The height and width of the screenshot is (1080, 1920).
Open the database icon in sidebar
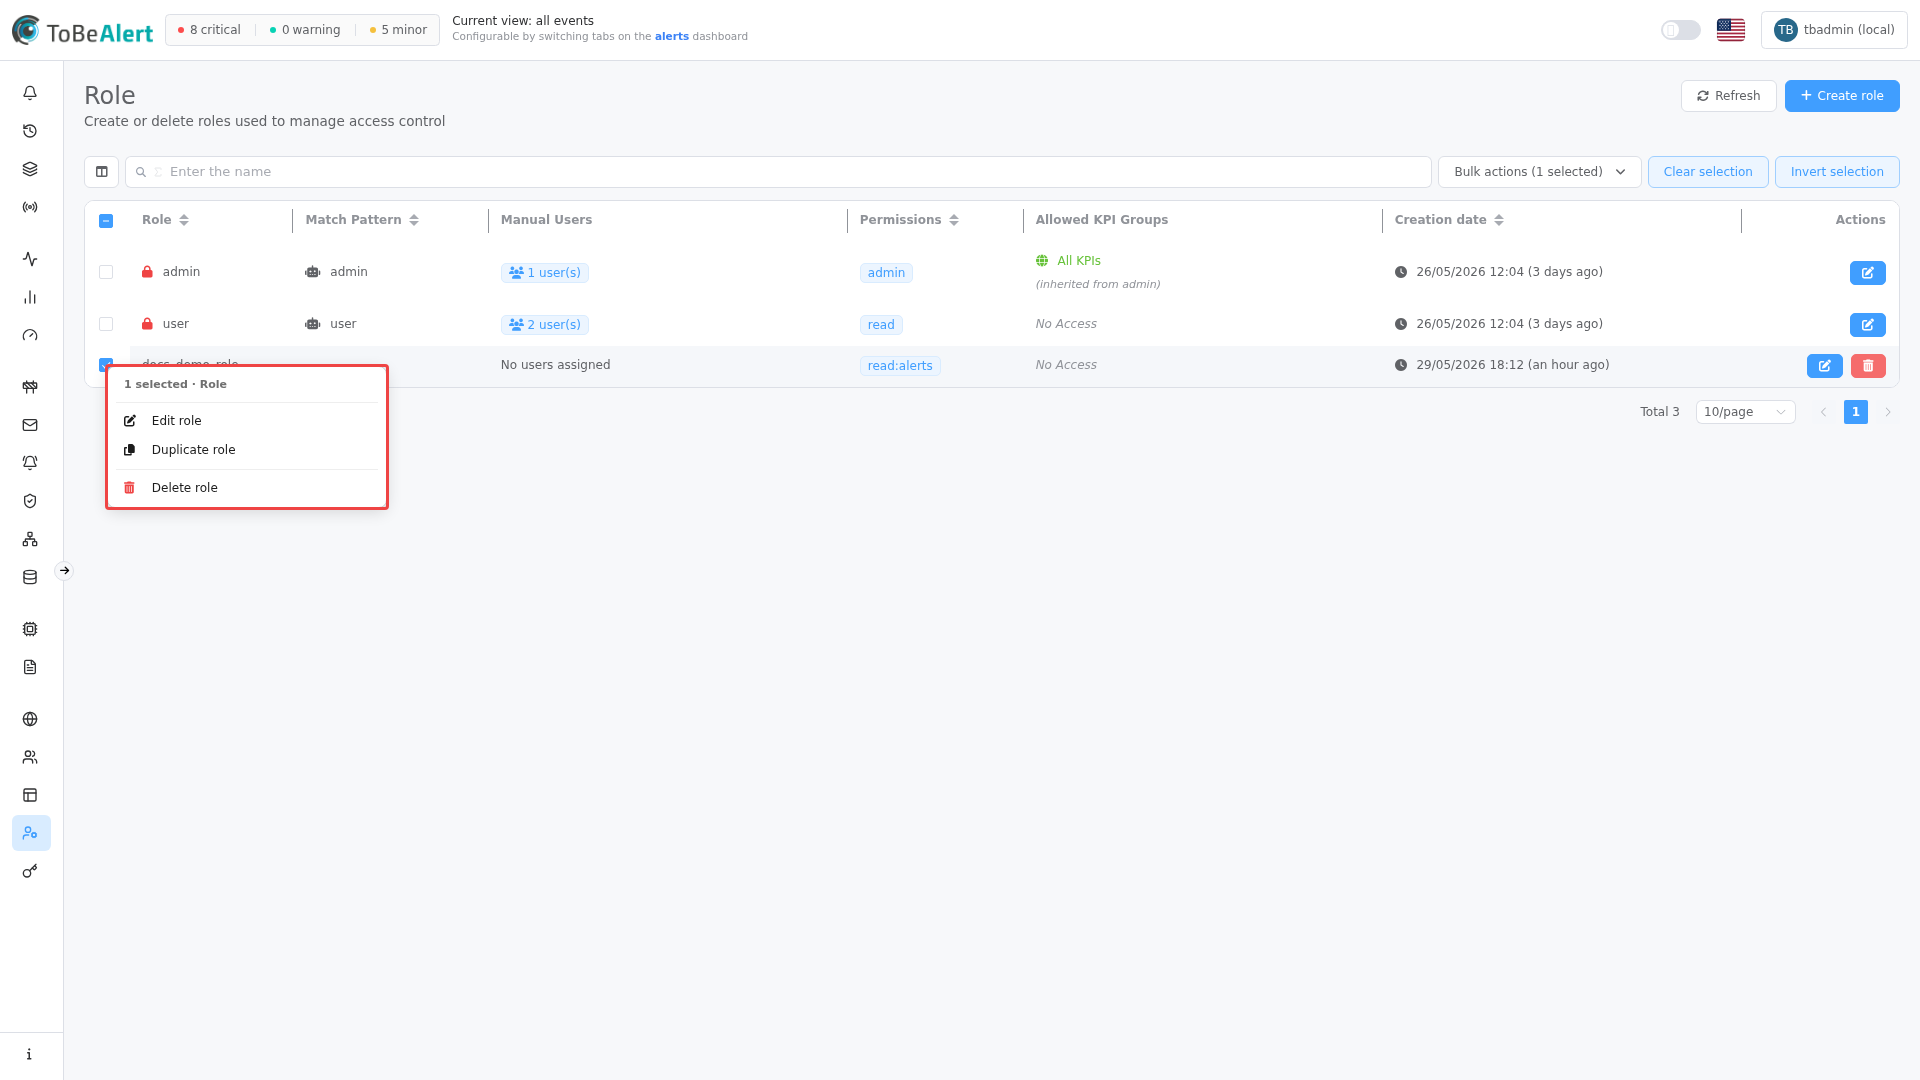tap(30, 577)
